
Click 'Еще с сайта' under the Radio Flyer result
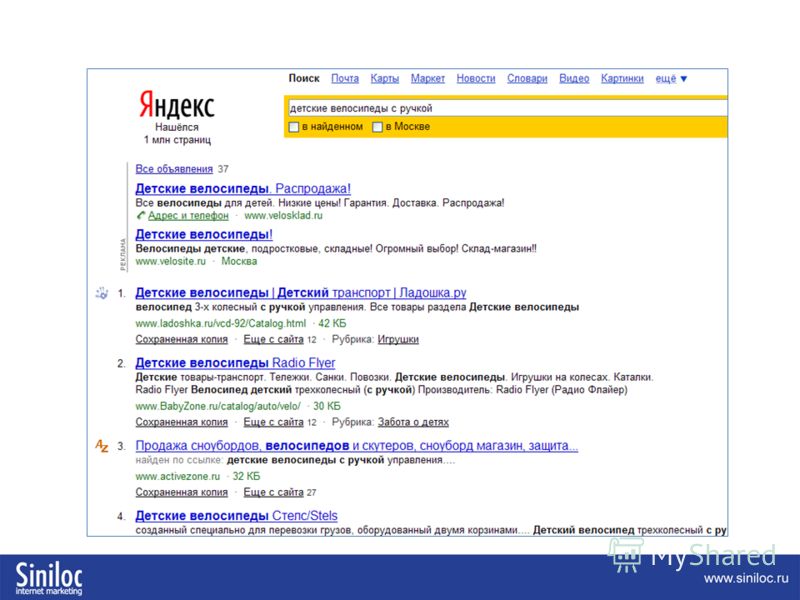coord(273,422)
